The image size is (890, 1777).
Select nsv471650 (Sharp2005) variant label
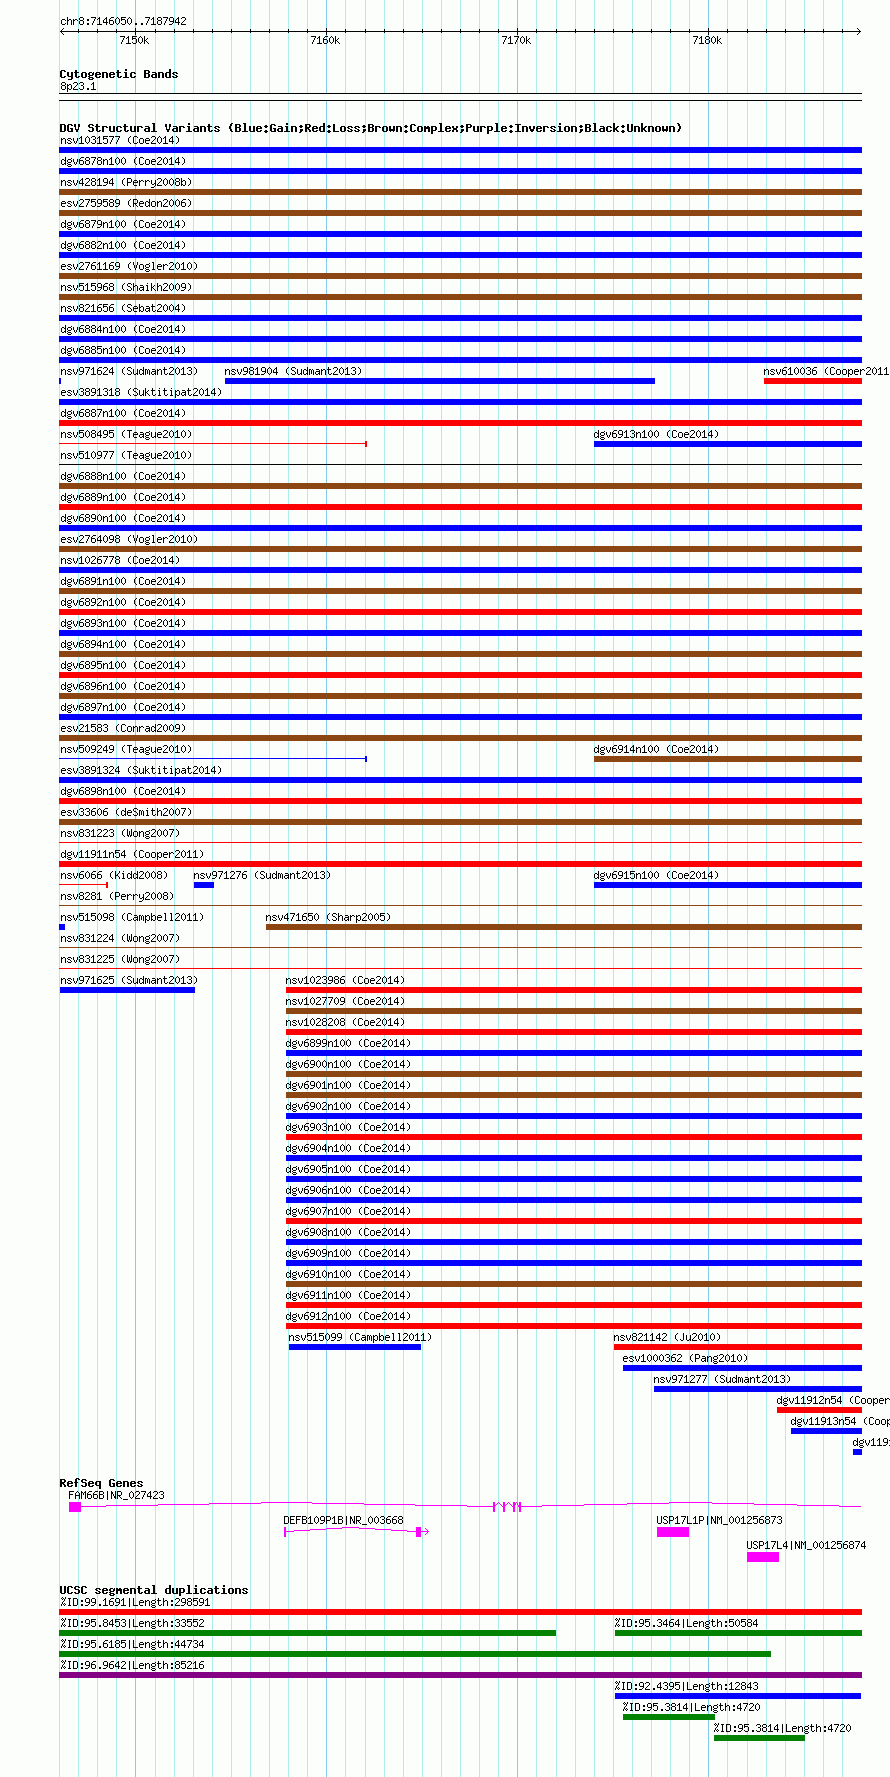328,917
